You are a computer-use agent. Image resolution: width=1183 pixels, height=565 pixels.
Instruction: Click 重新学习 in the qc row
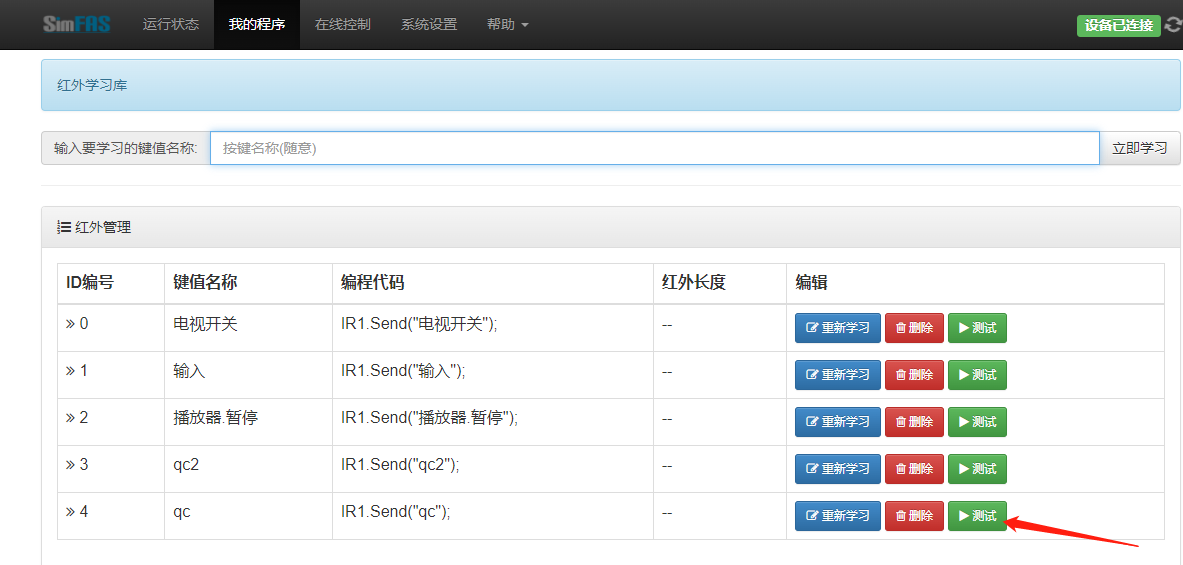(837, 516)
